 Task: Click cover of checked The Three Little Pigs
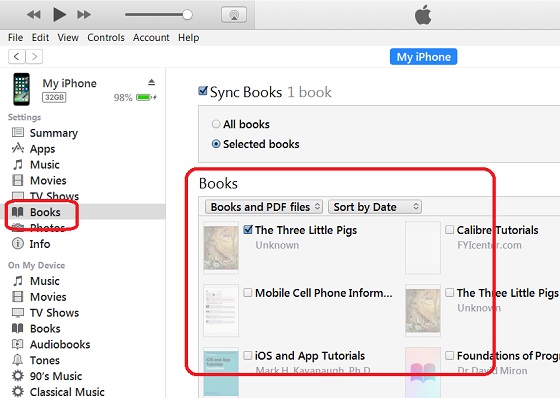point(221,248)
